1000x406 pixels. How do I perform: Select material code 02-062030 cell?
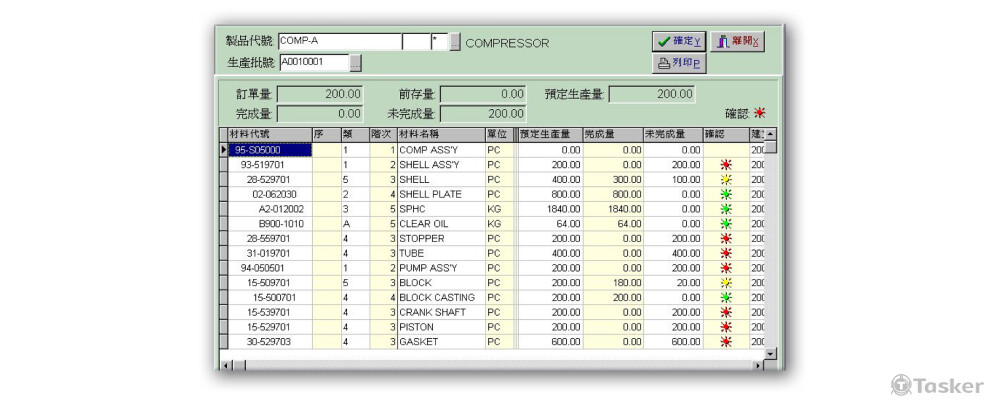pyautogui.click(x=270, y=194)
